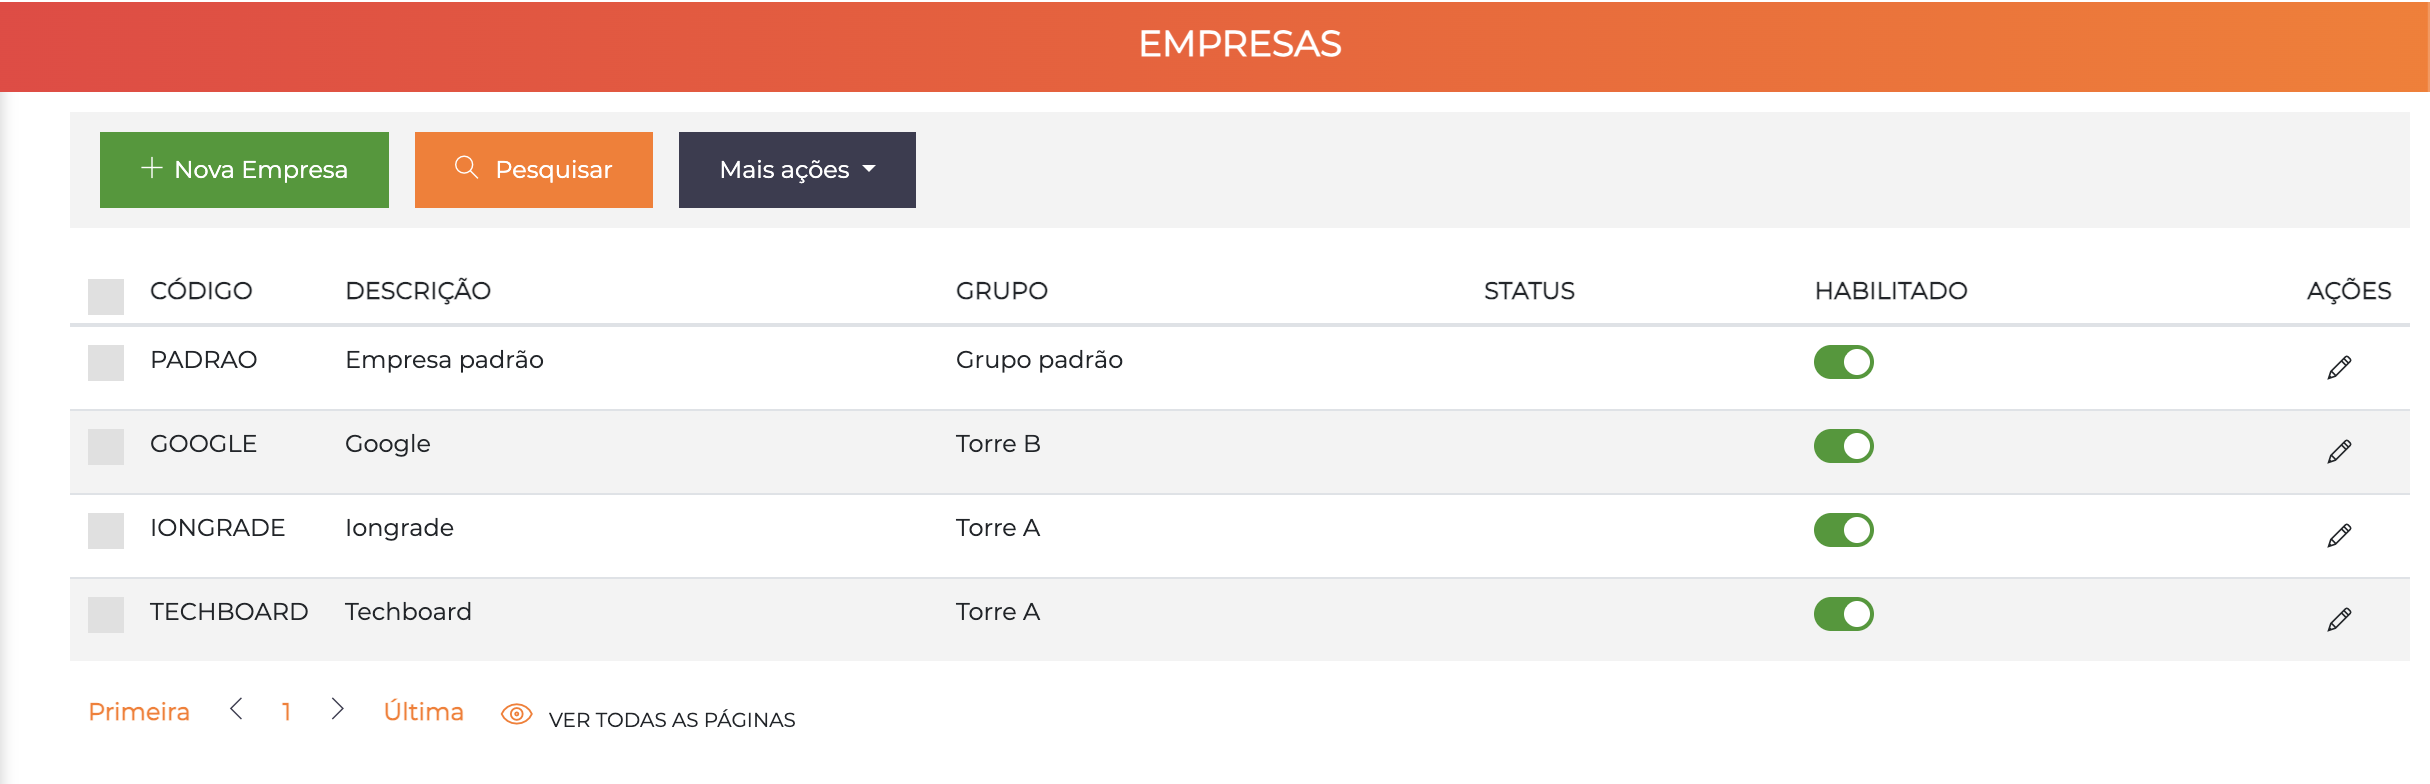The height and width of the screenshot is (784, 2430).
Task: Click the Nova Empresa button
Action: (x=243, y=168)
